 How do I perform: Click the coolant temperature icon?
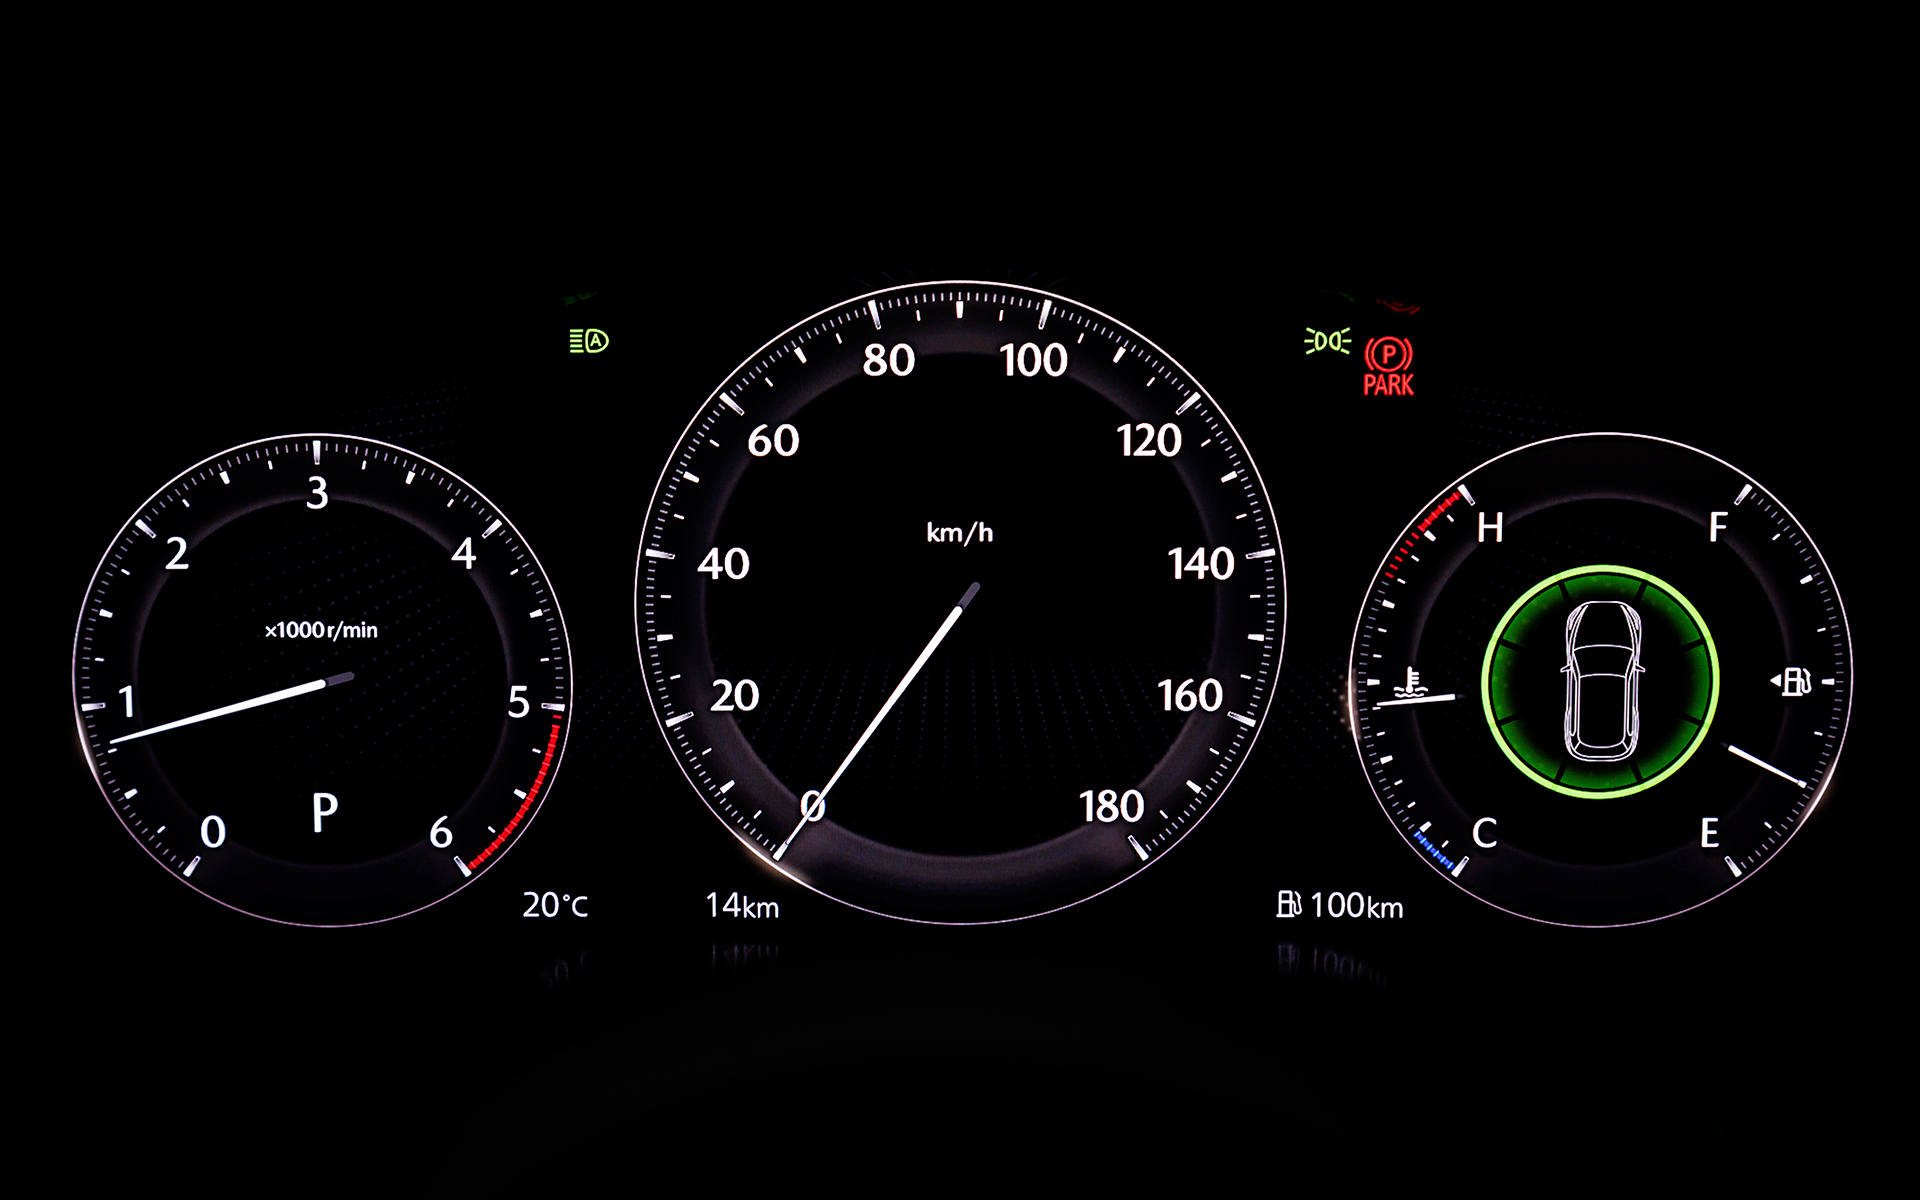[1410, 682]
